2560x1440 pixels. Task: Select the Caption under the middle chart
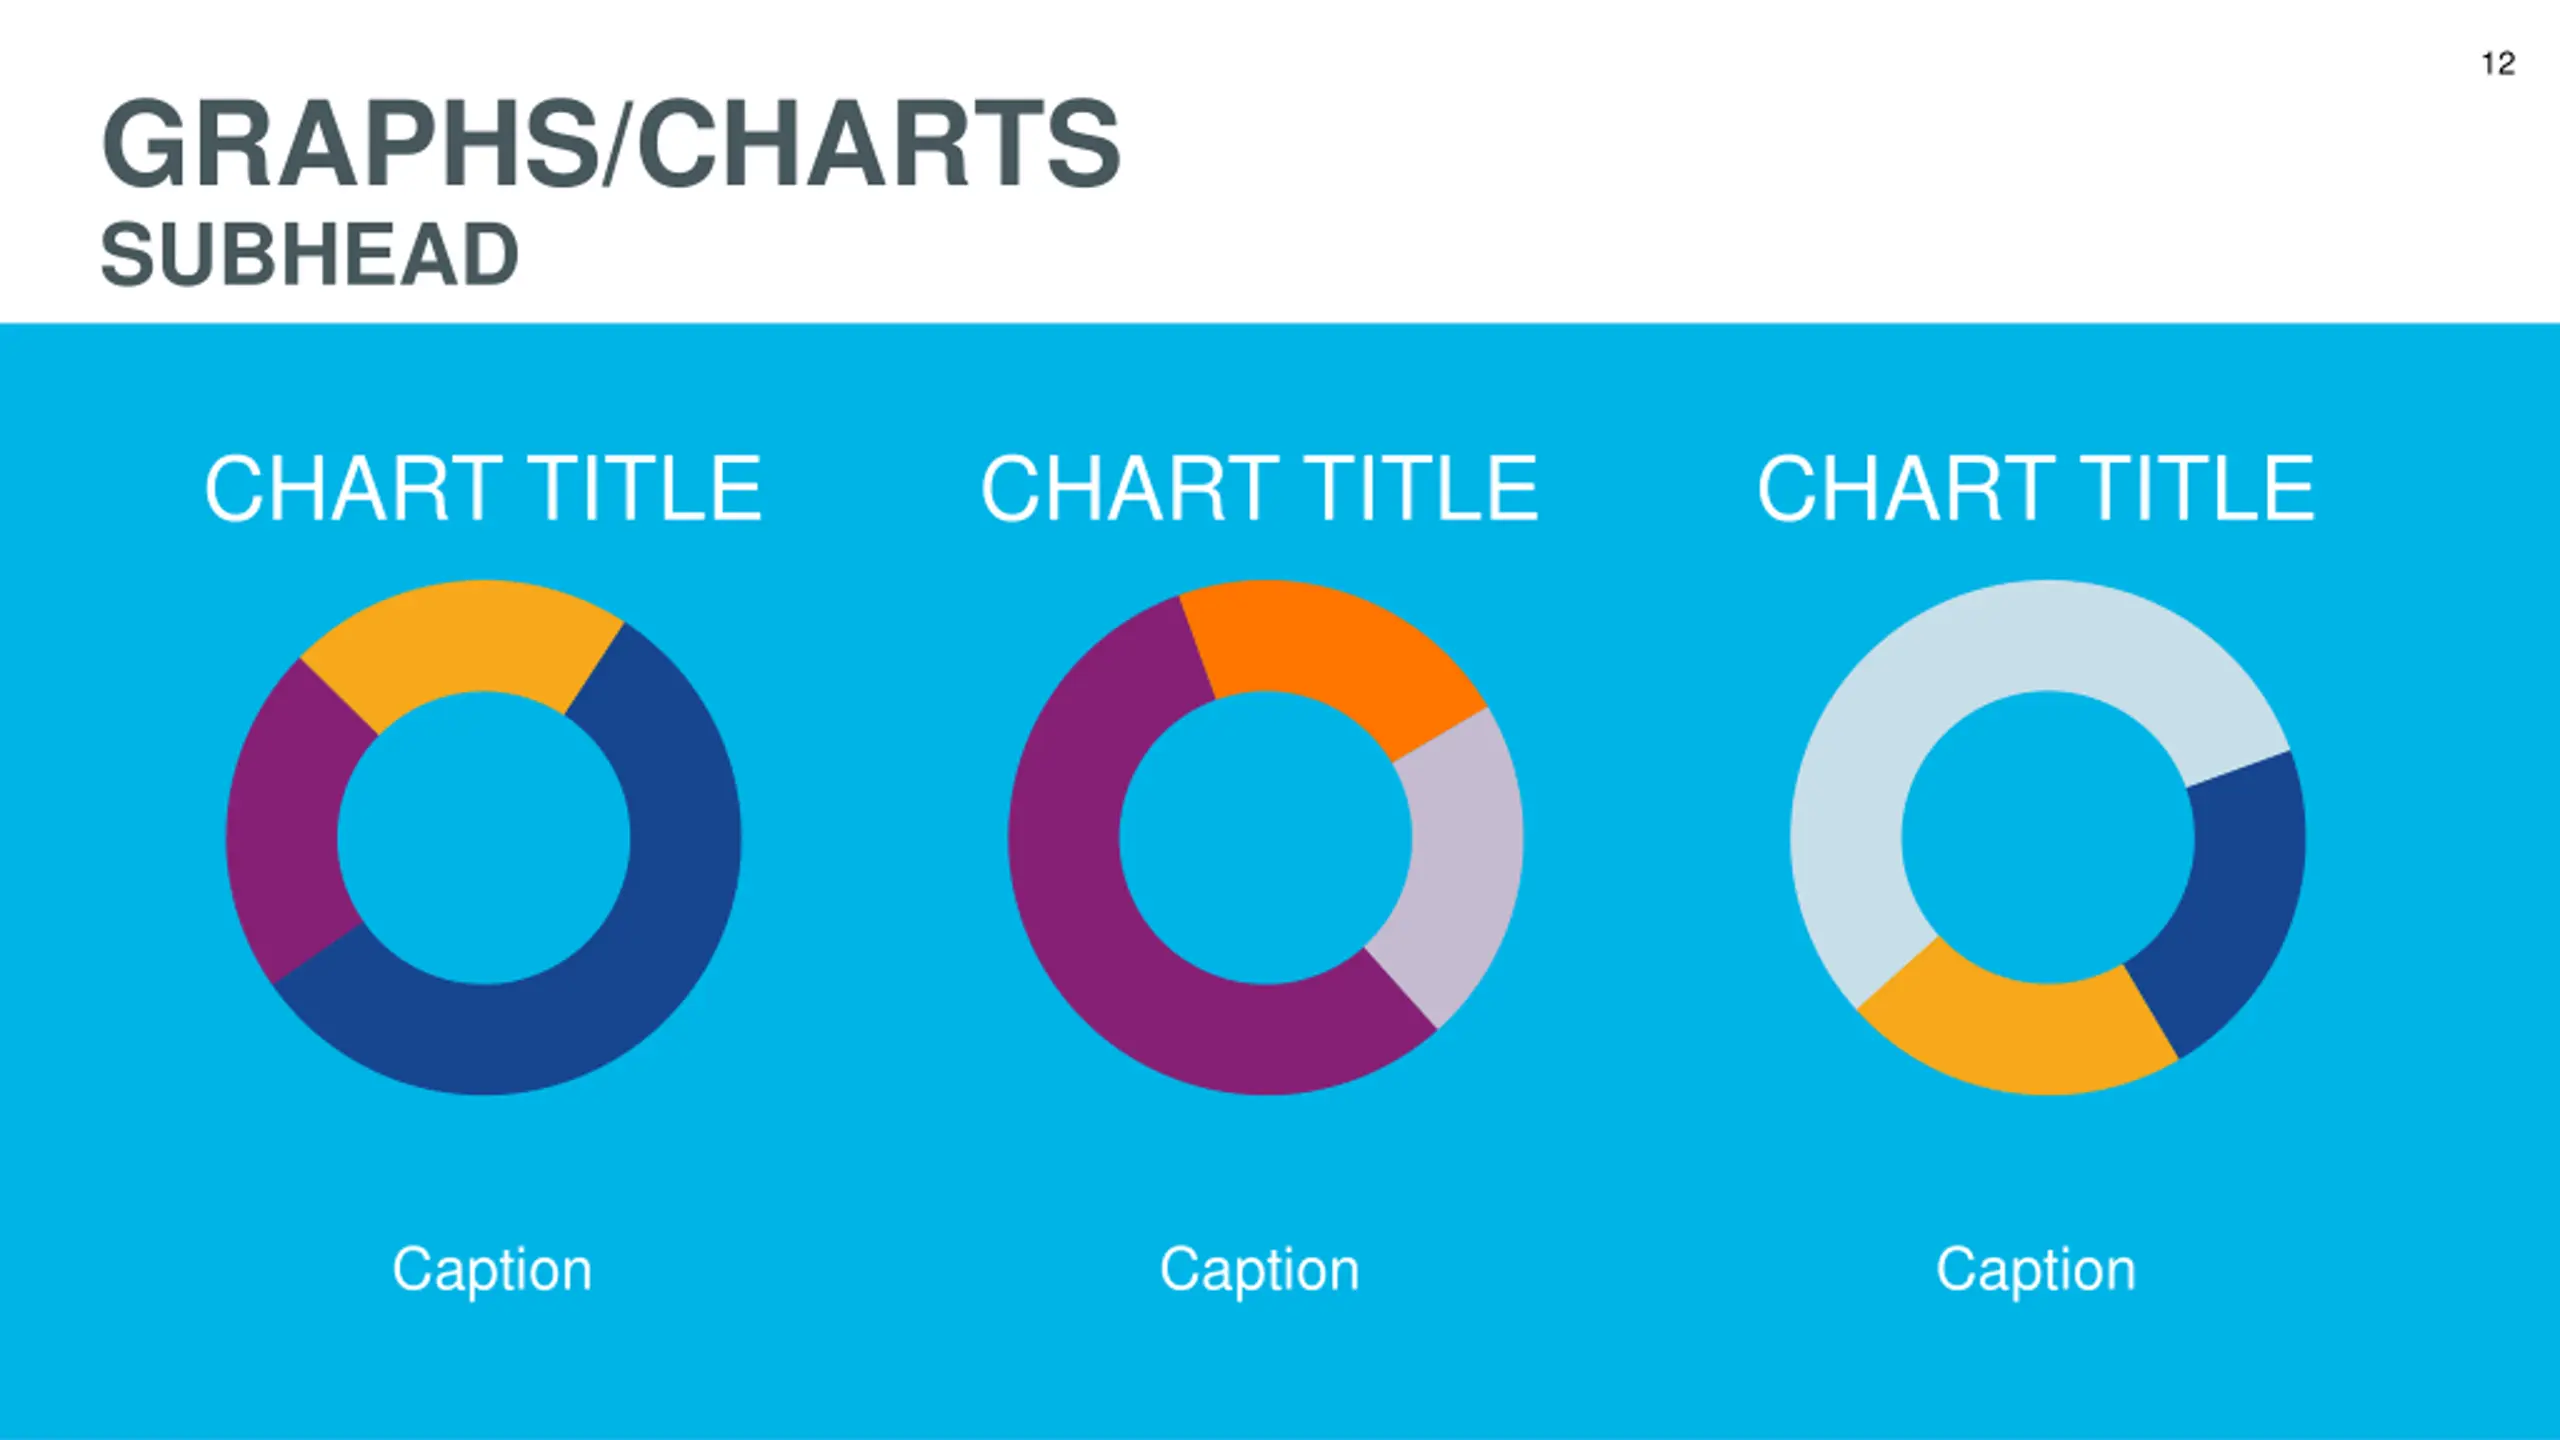[x=1259, y=1270]
